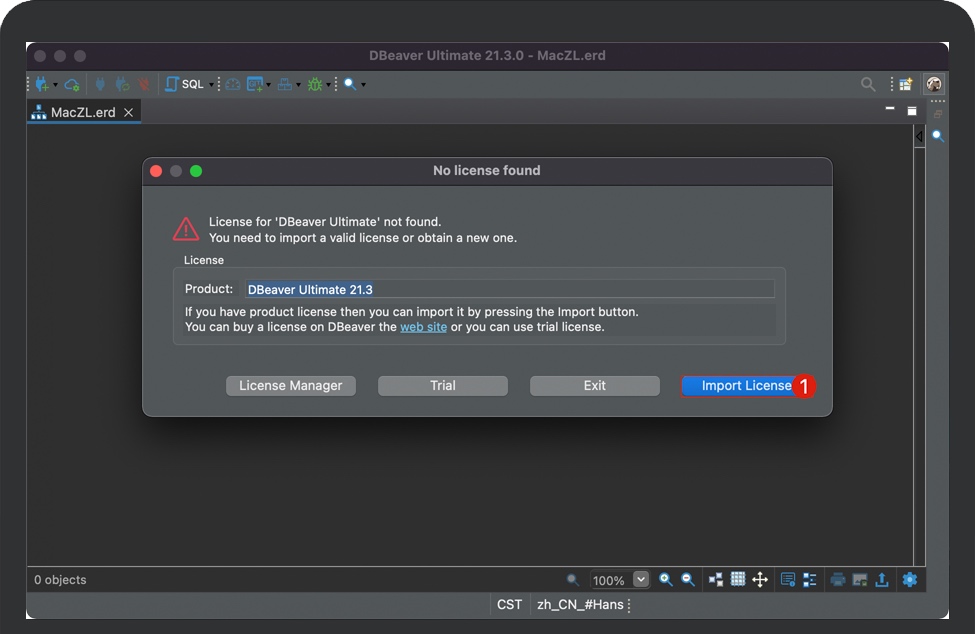Image resolution: width=975 pixels, height=634 pixels.
Task: Open the zoom percentage dropdown
Action: (641, 580)
